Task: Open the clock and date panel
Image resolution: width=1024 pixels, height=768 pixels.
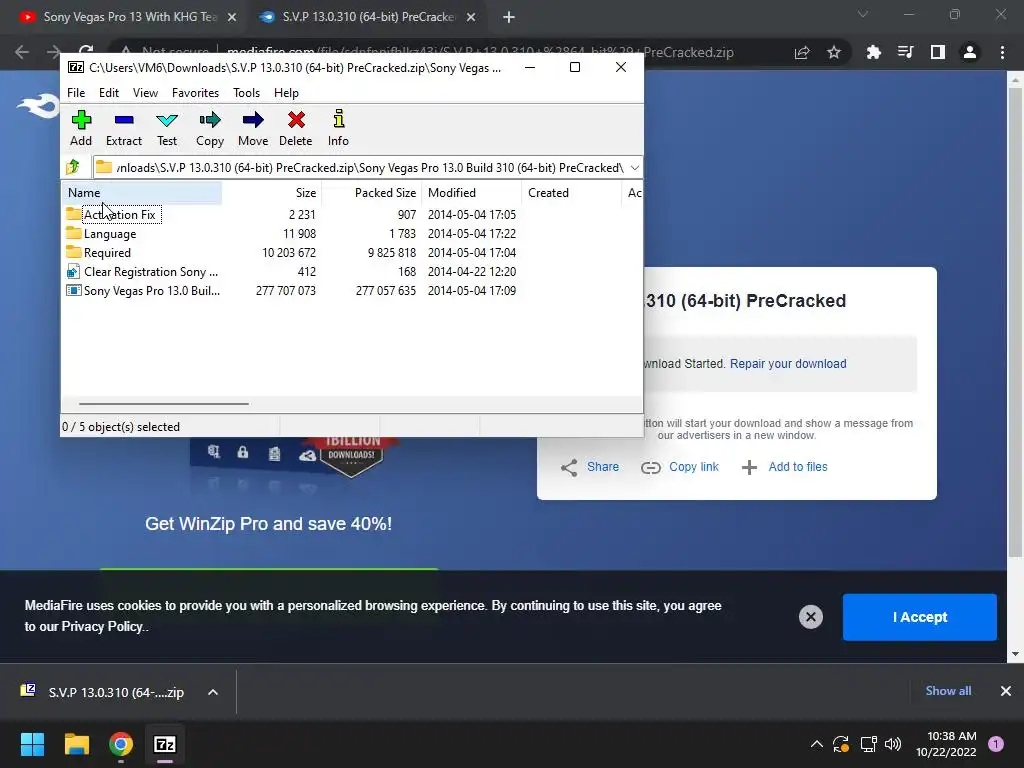Action: [946, 744]
